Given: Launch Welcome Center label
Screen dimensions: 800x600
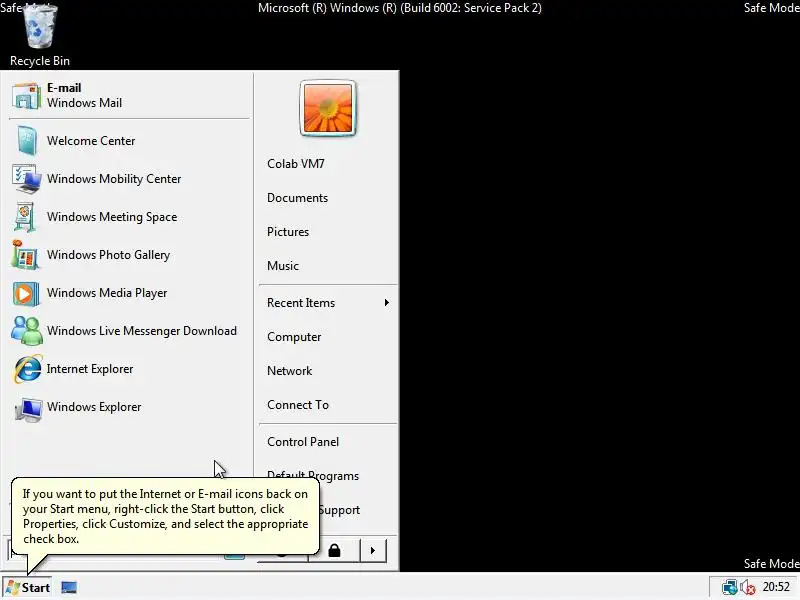Looking at the screenshot, I should point(91,141).
